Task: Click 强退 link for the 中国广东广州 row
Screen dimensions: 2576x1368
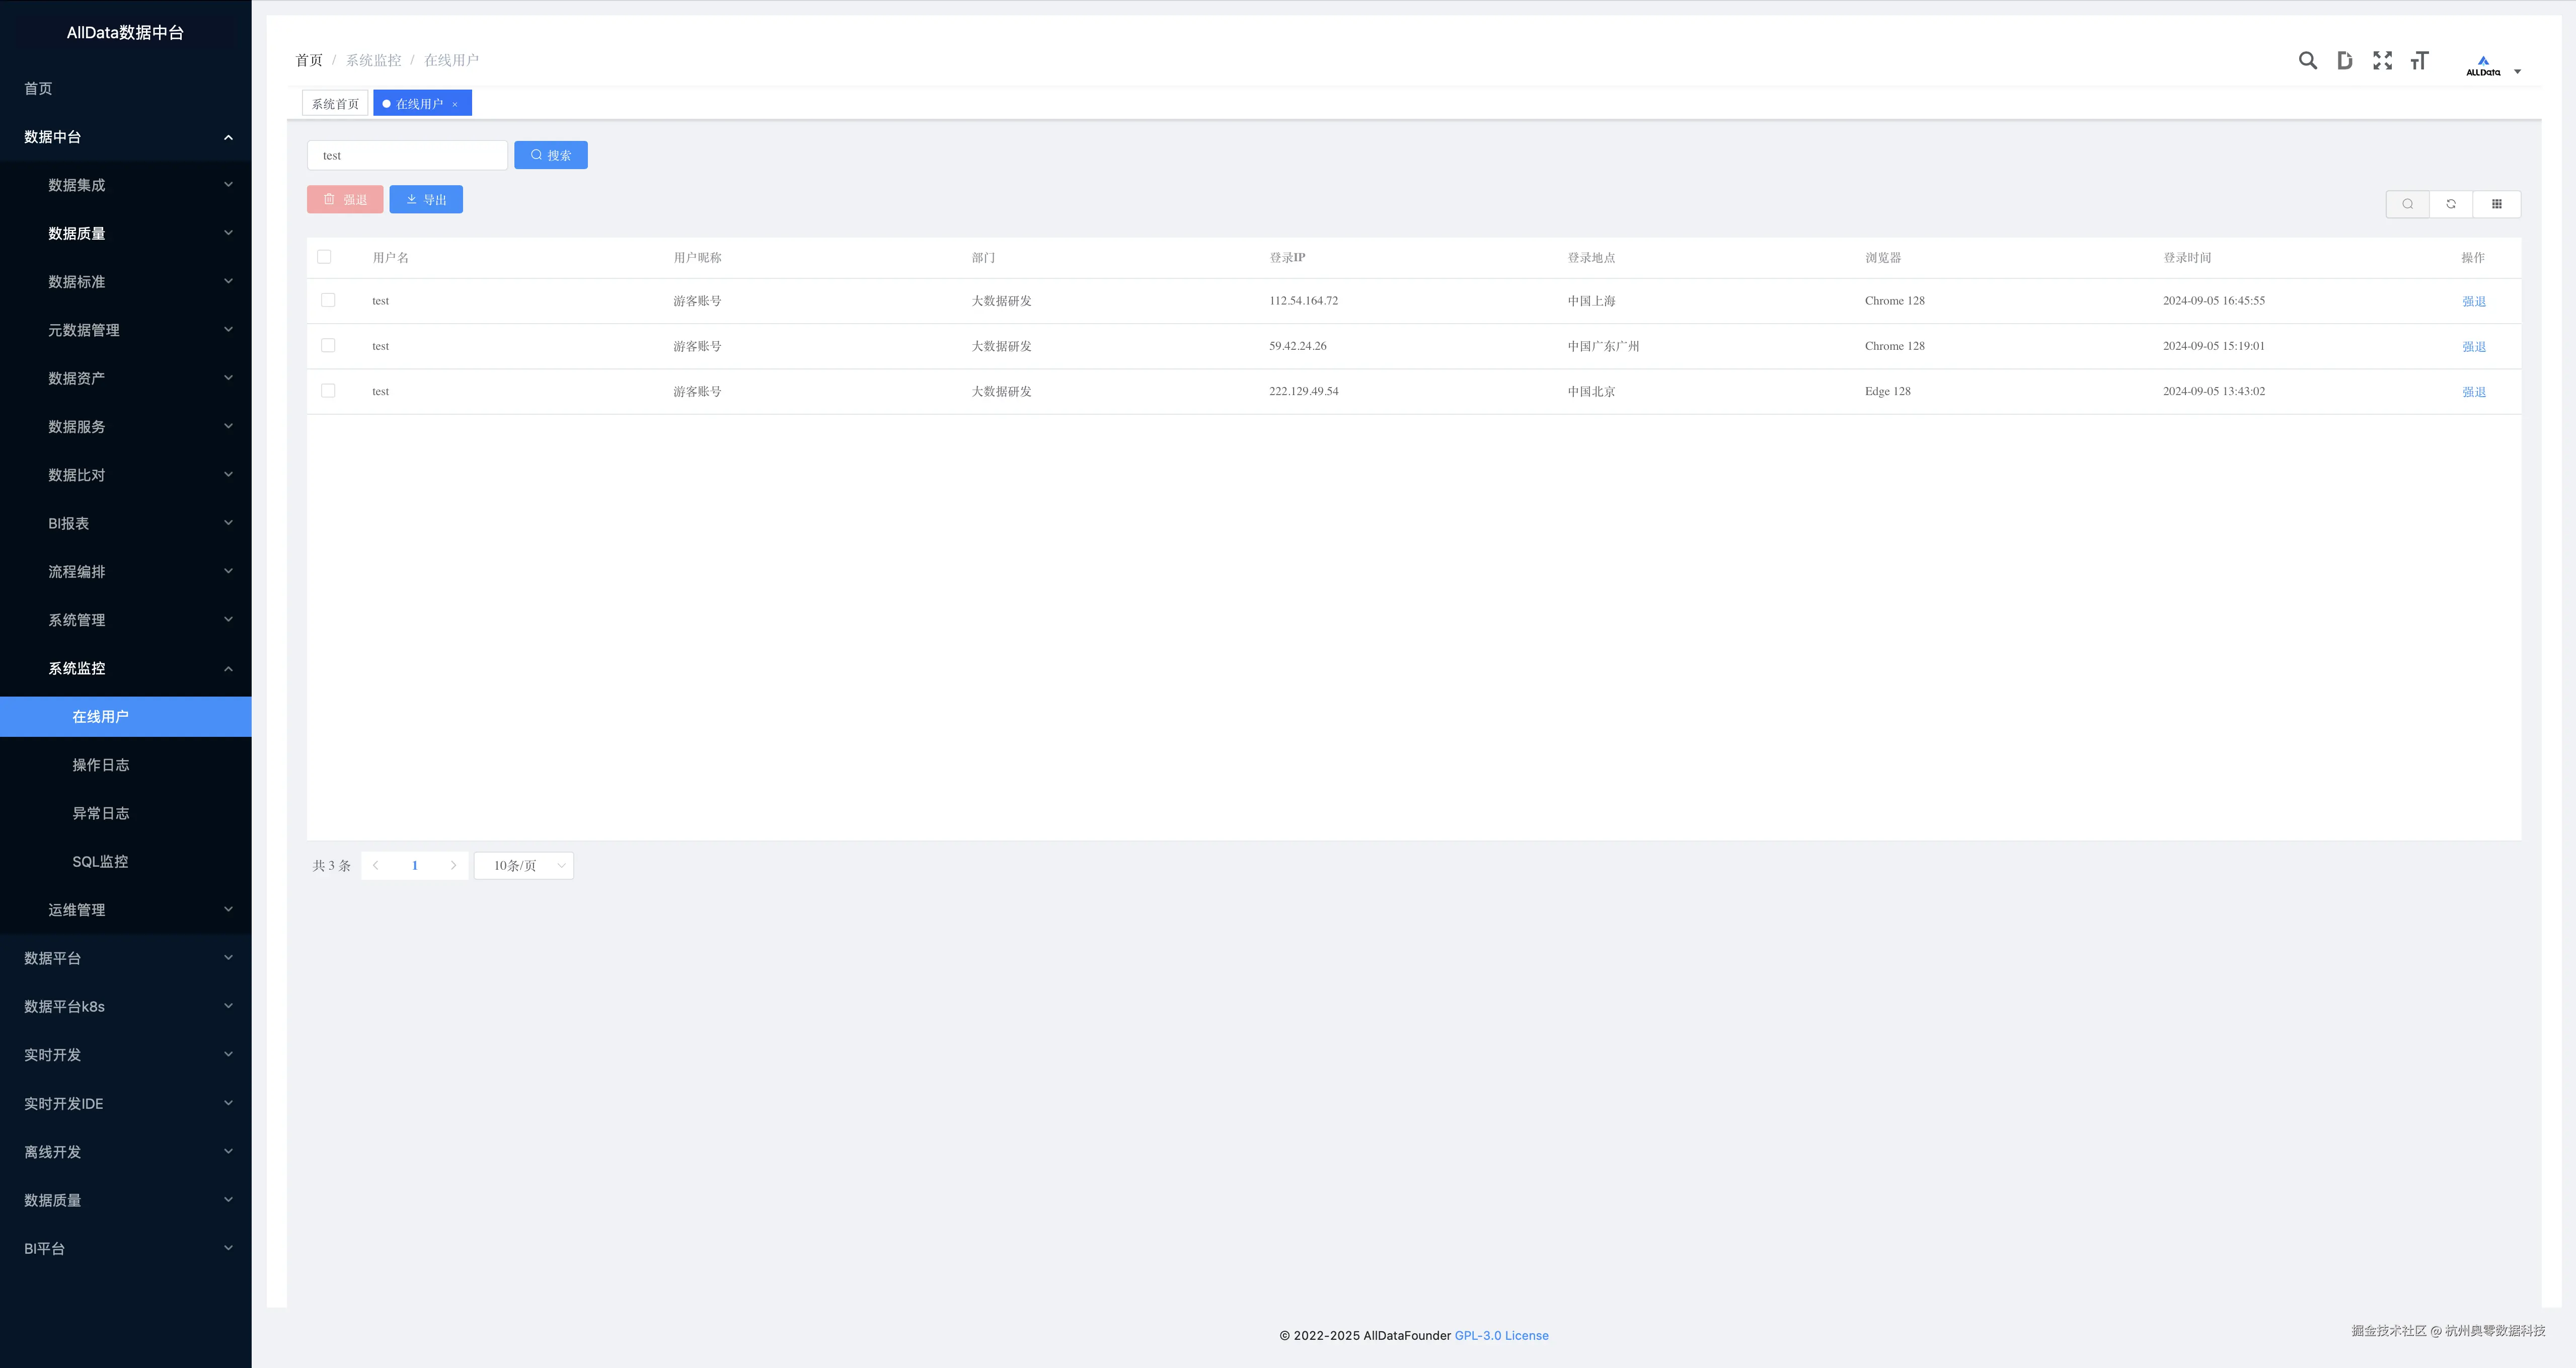Action: click(2473, 347)
